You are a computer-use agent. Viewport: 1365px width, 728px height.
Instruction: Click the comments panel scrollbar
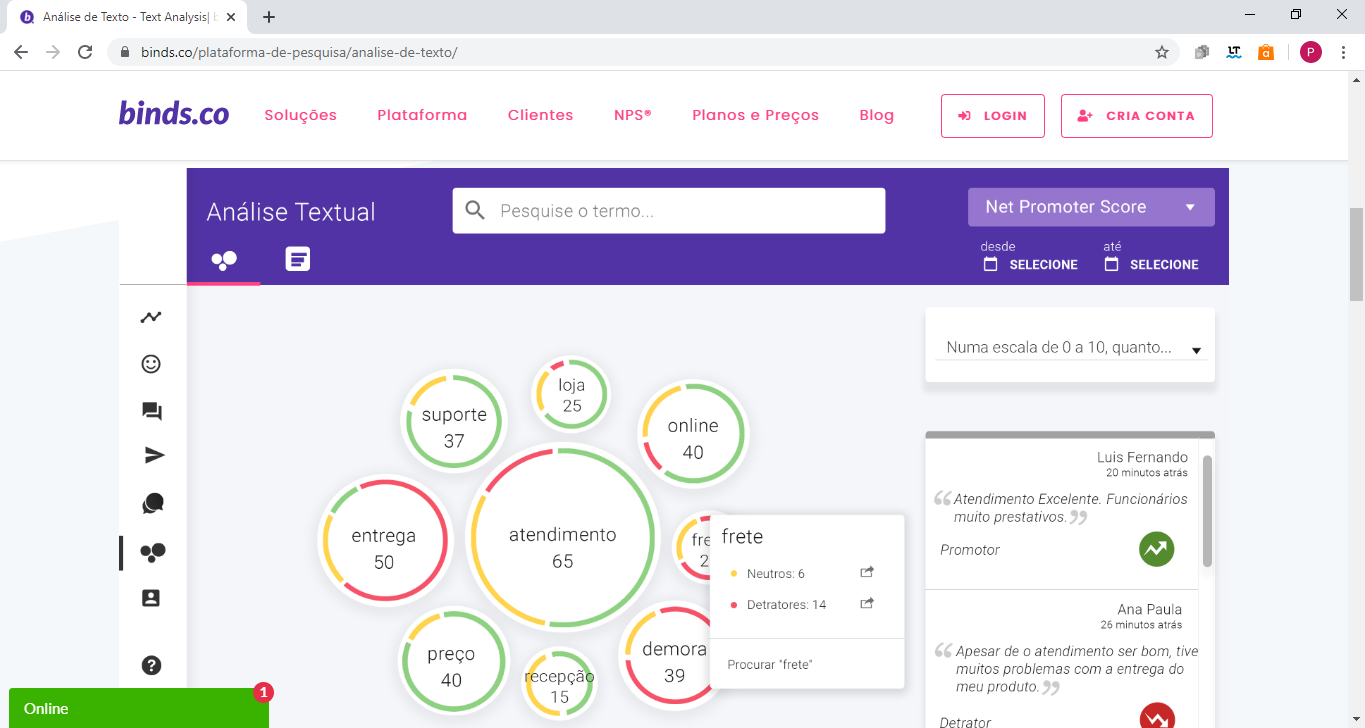tap(1207, 510)
